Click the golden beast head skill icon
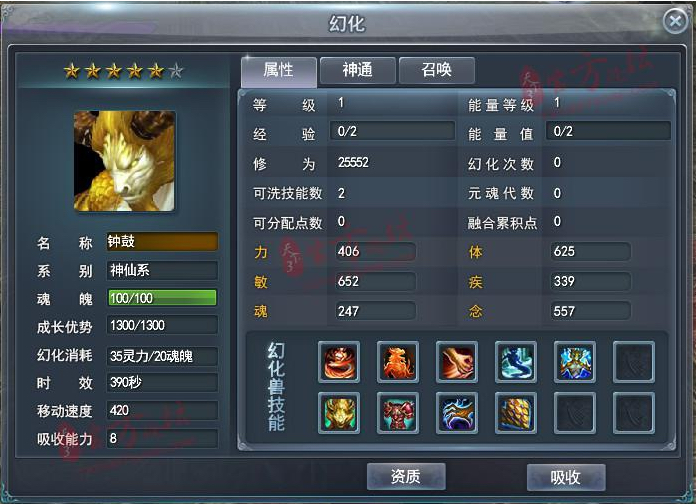 pos(339,413)
